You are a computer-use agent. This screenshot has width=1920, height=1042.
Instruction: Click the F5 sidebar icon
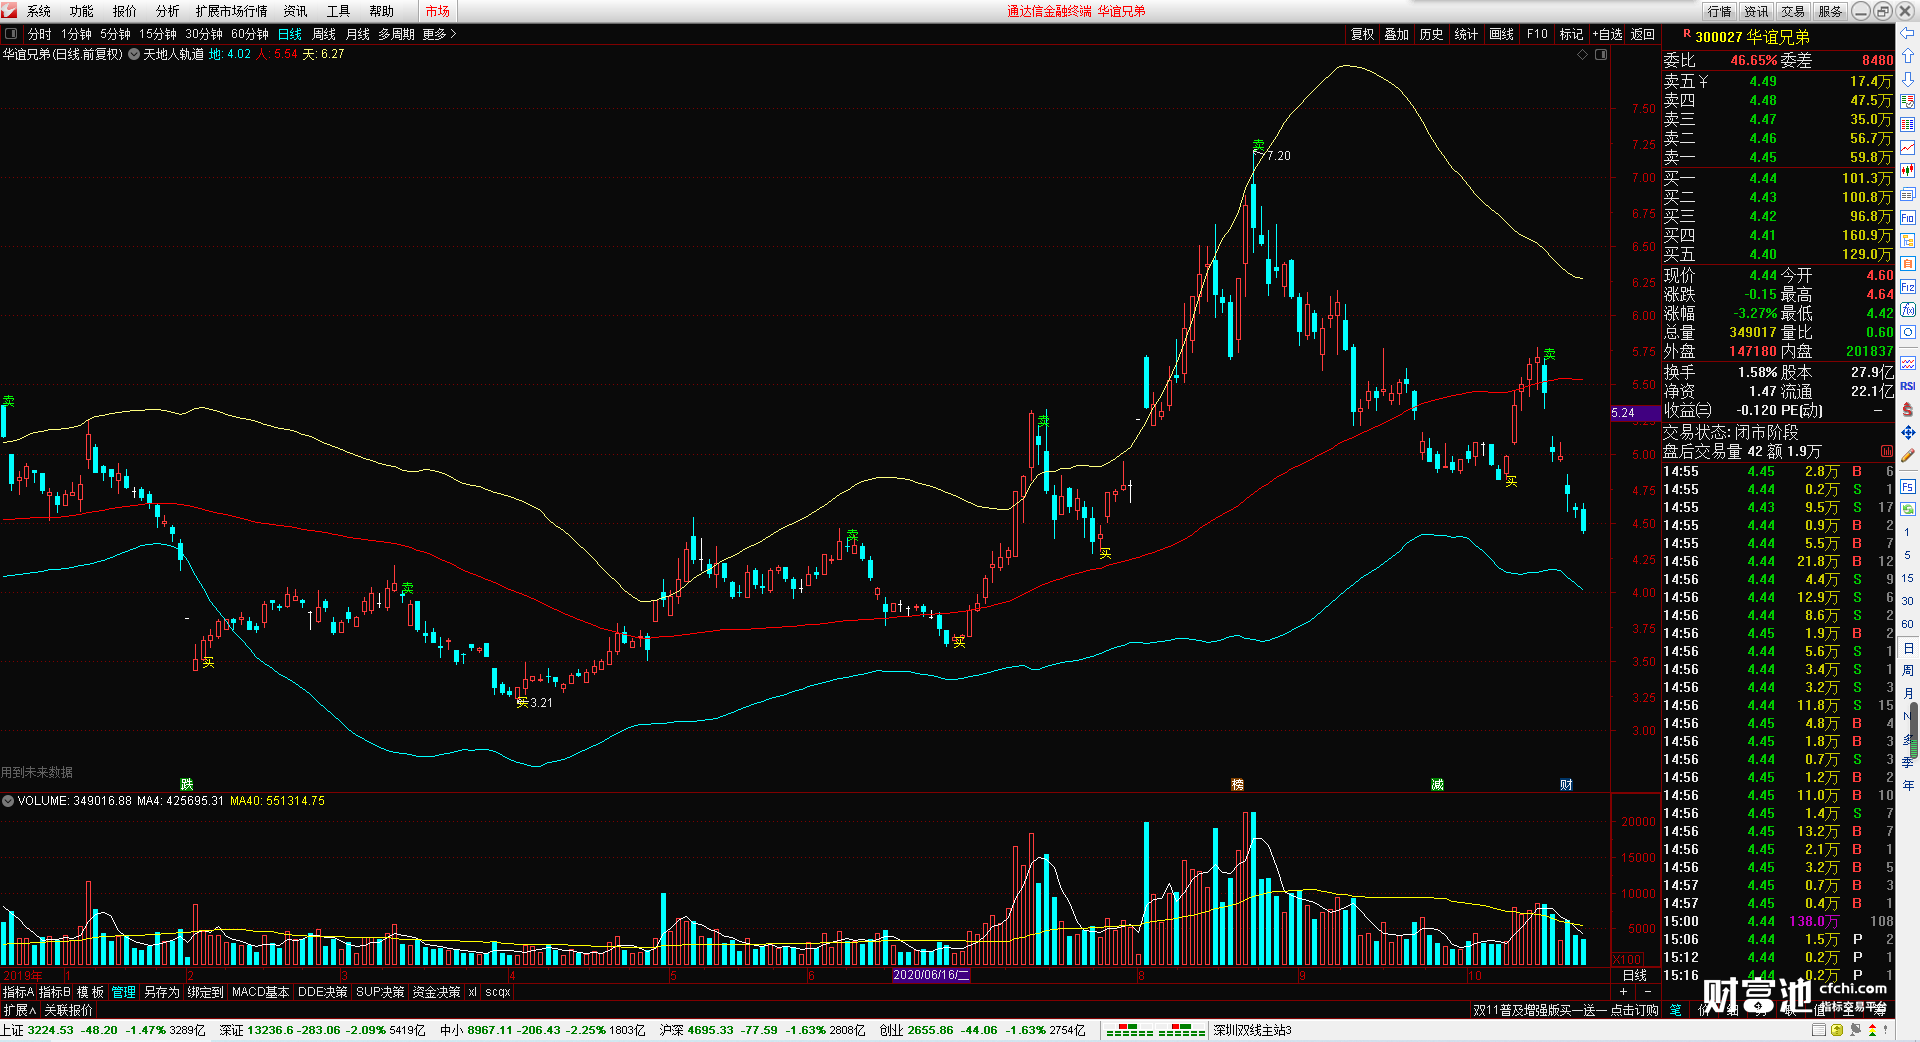click(x=1908, y=487)
